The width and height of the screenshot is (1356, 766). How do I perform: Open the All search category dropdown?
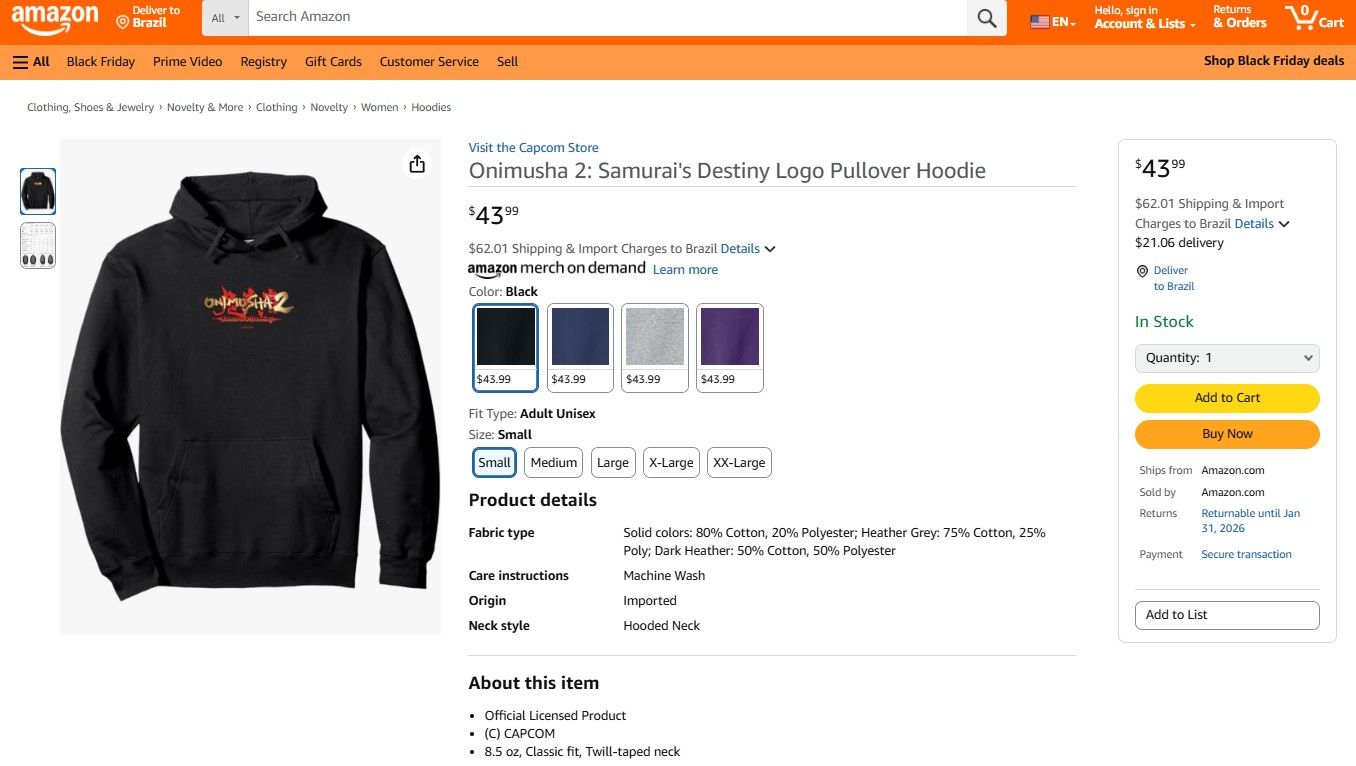[225, 18]
